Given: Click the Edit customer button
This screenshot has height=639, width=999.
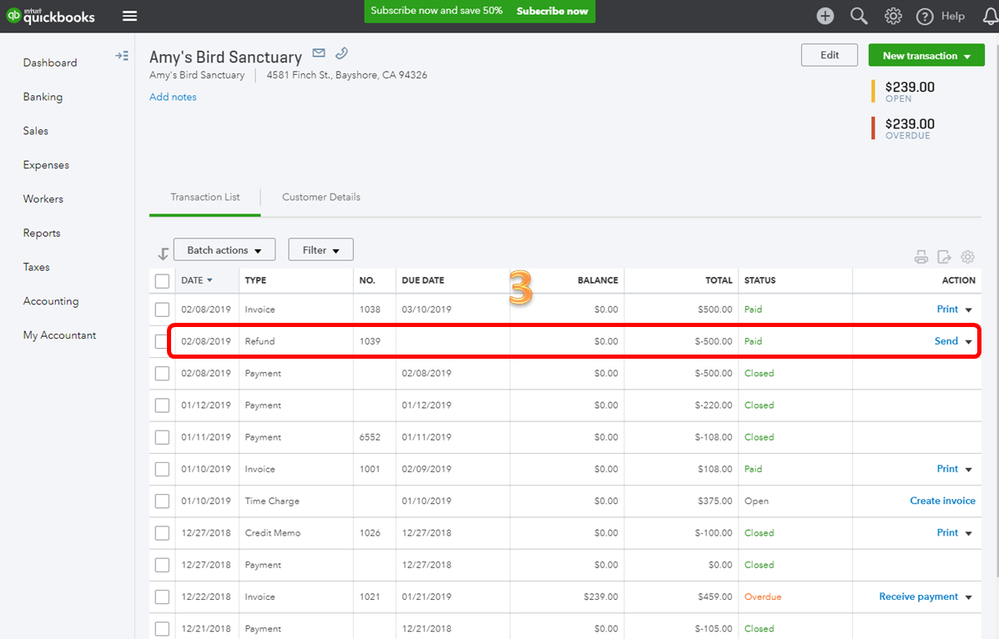Looking at the screenshot, I should tap(829, 55).
